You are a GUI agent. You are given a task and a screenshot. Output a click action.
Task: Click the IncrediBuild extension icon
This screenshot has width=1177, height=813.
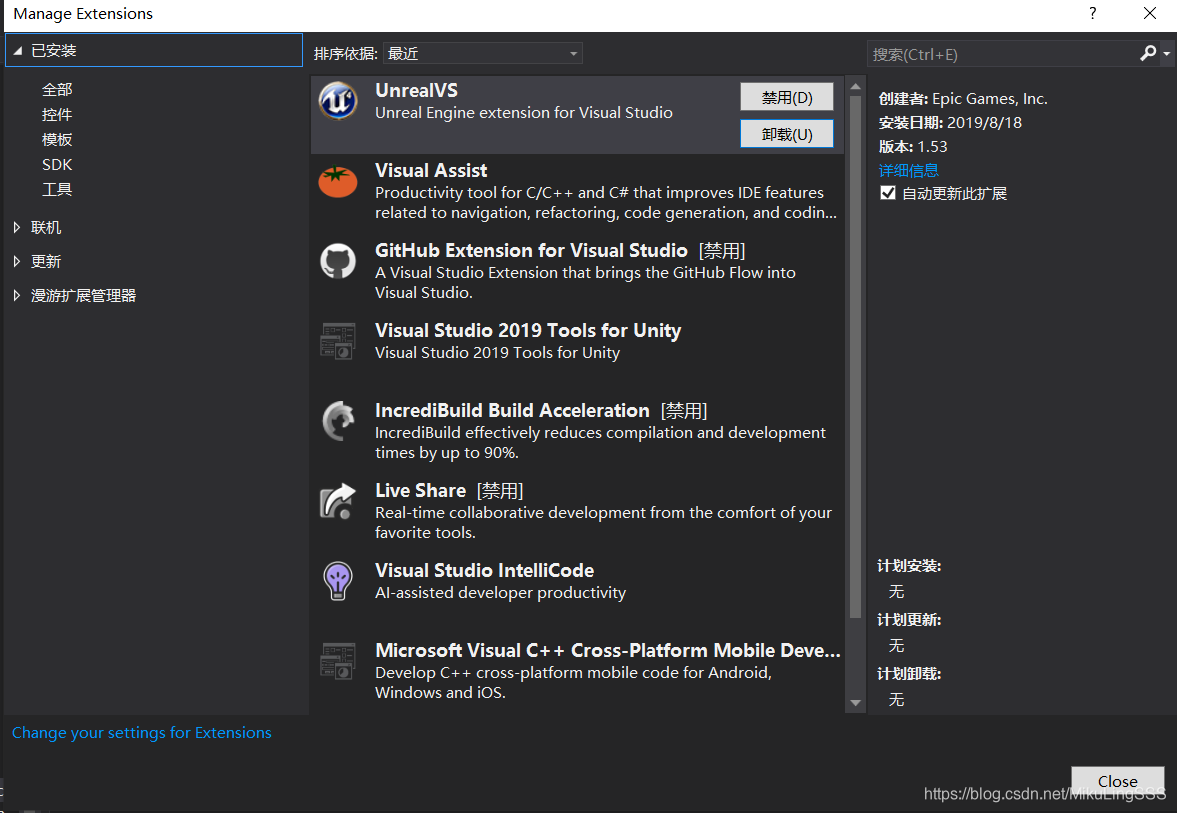[x=338, y=421]
